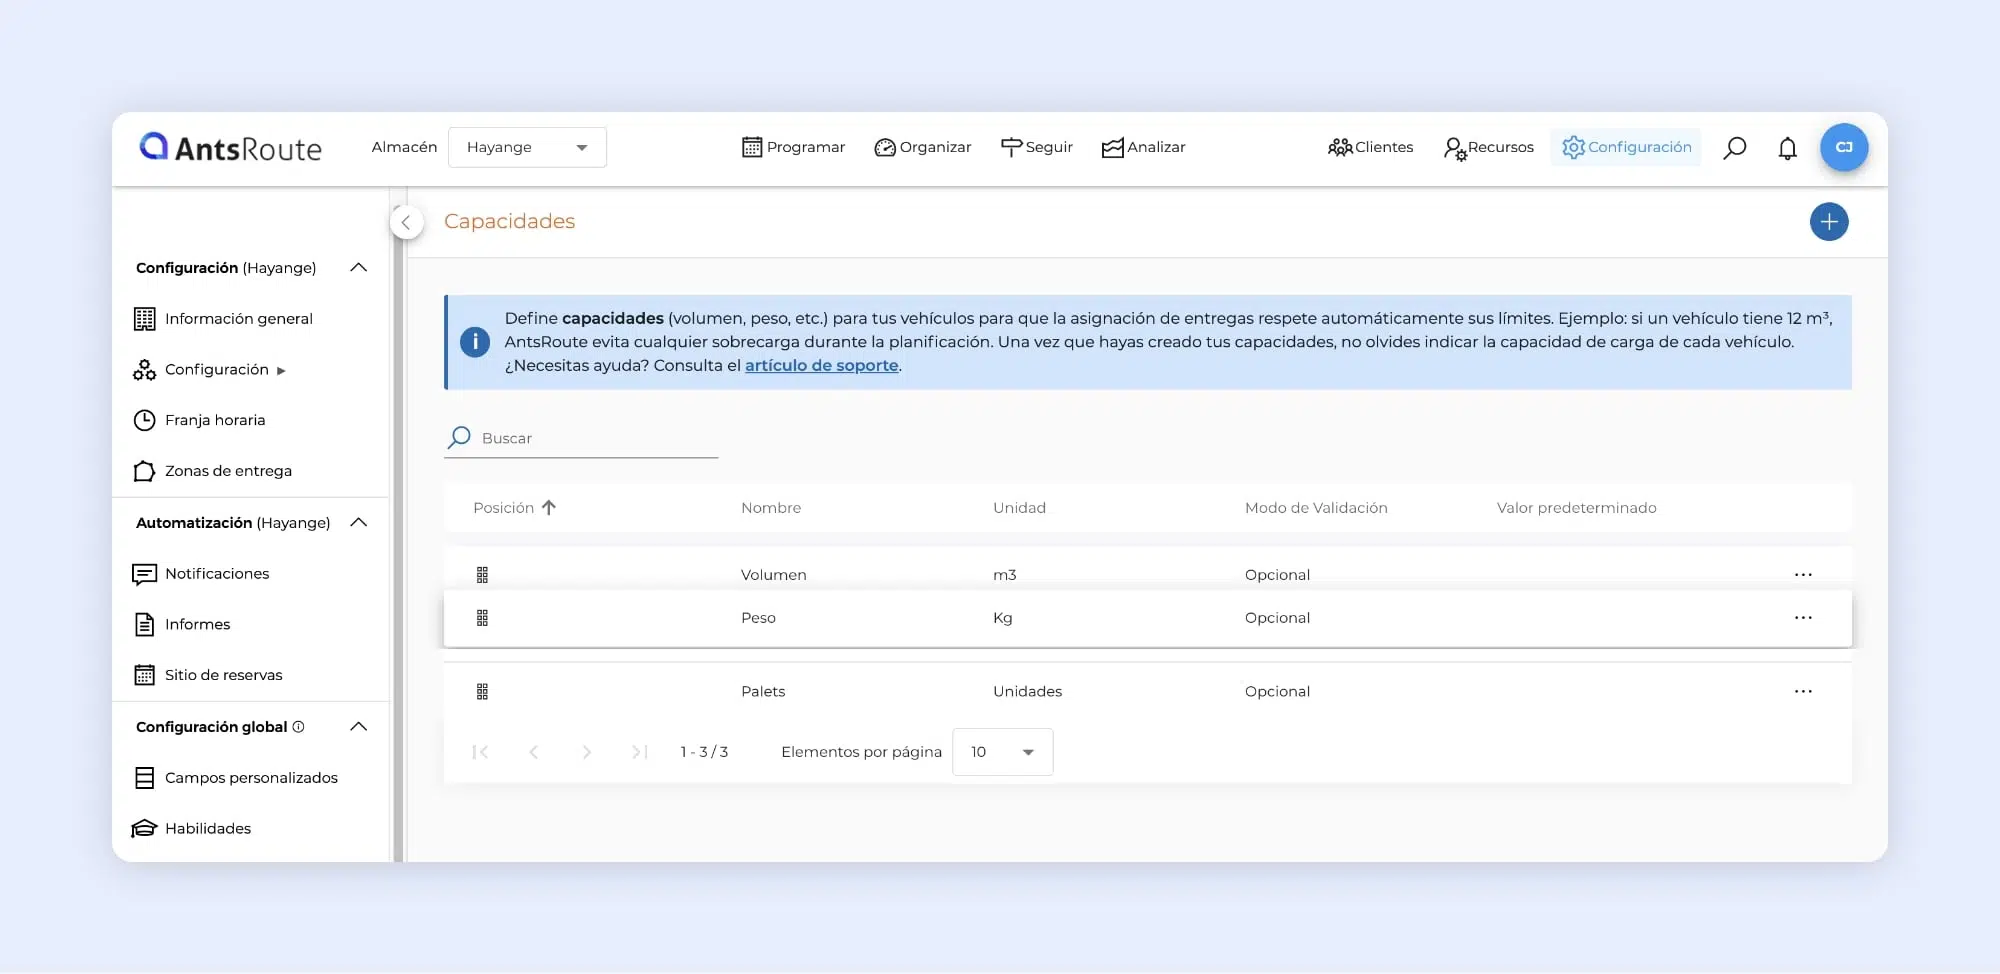The image size is (2000, 974).
Task: Open the Analizar section
Action: 1143,148
